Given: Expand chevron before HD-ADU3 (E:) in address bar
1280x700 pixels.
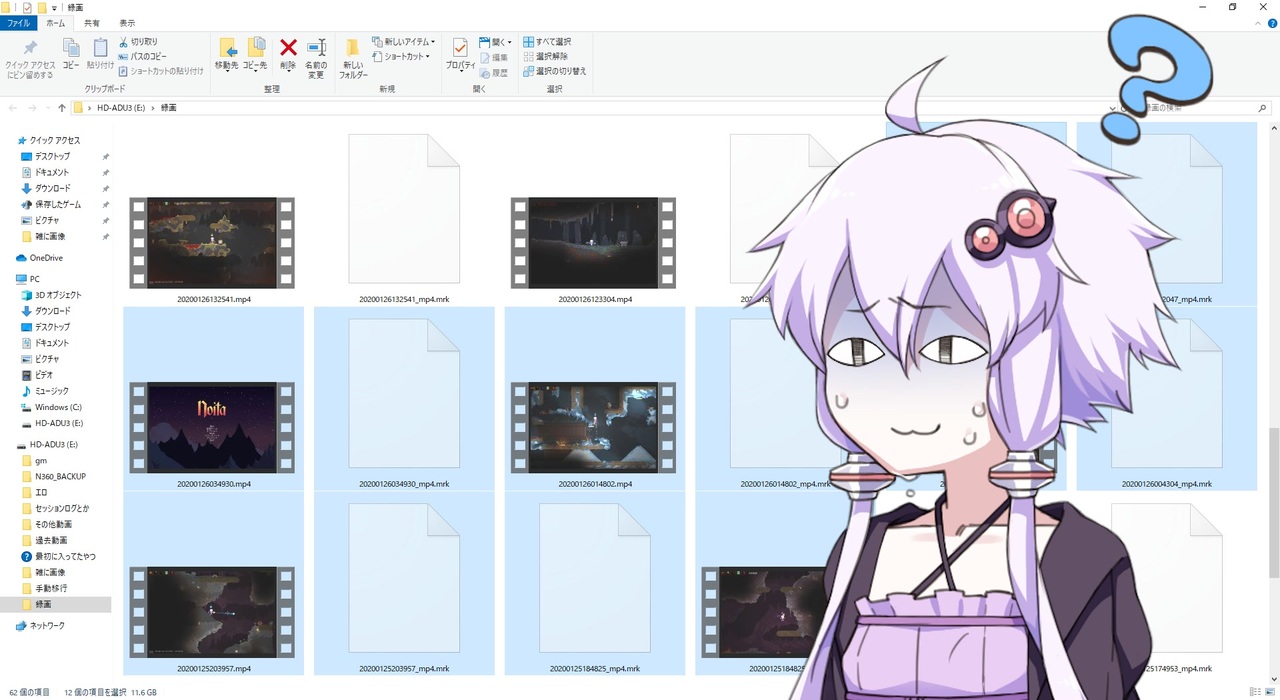Looking at the screenshot, I should point(90,107).
